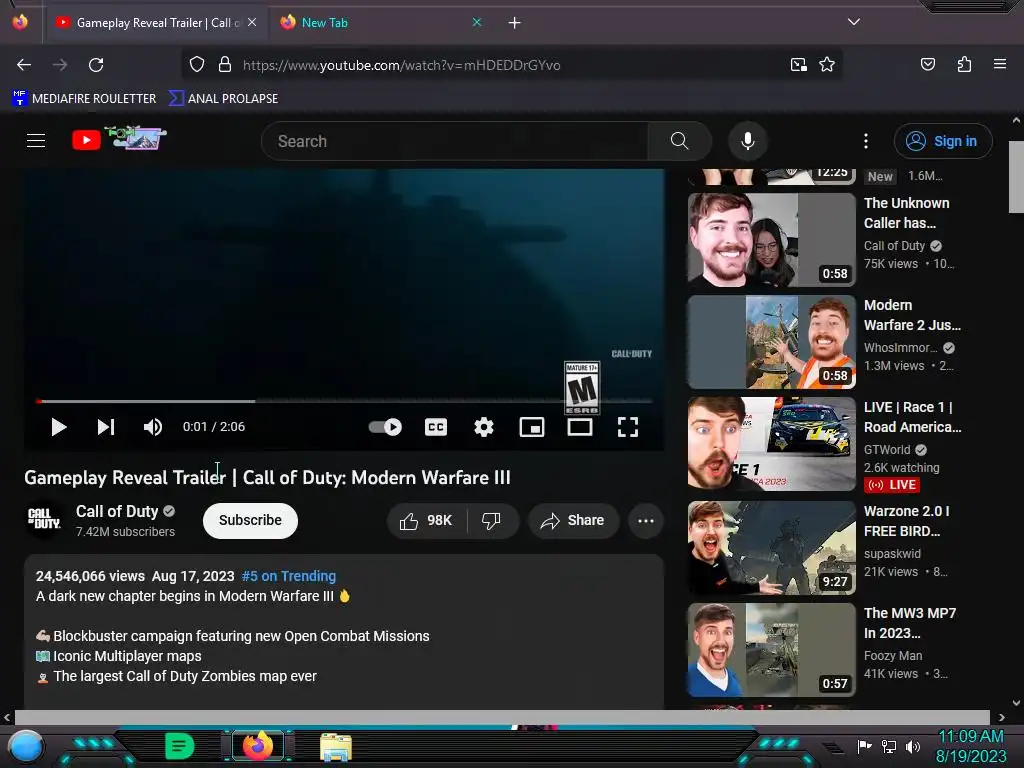The height and width of the screenshot is (768, 1024).
Task: Open File Explorer from the taskbar
Action: pos(336,746)
